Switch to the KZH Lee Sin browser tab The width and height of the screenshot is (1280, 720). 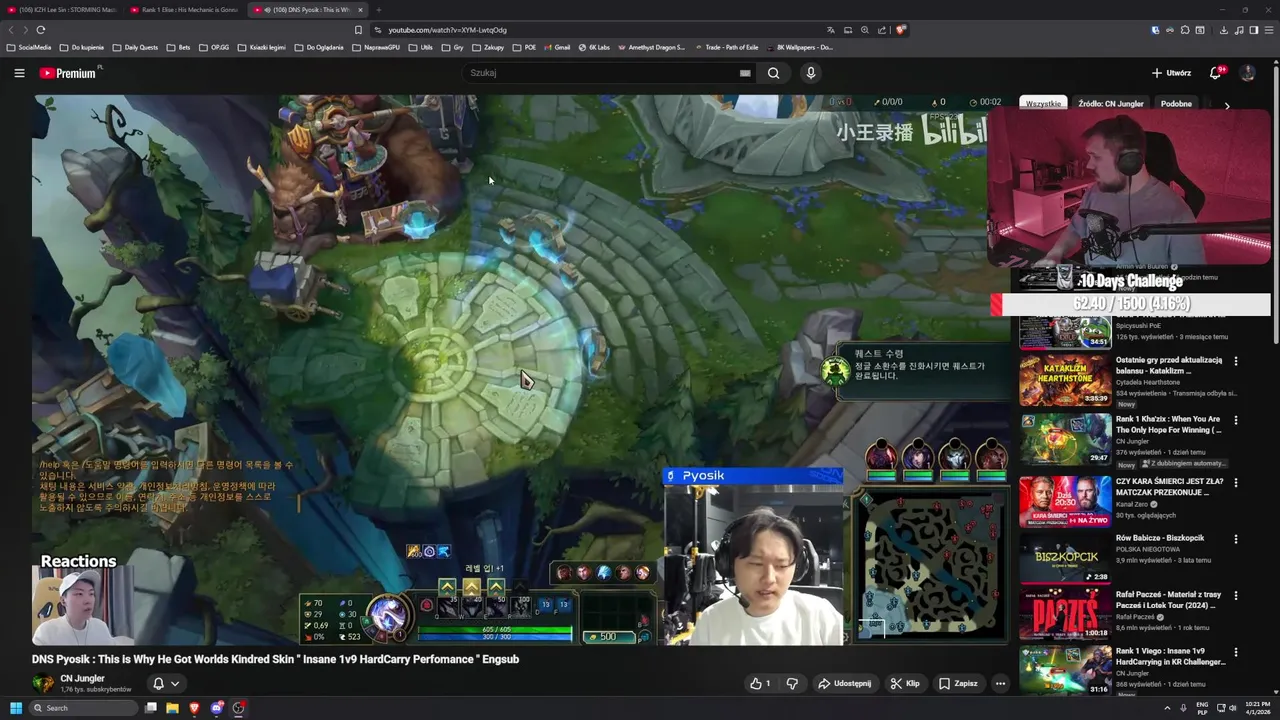click(62, 10)
